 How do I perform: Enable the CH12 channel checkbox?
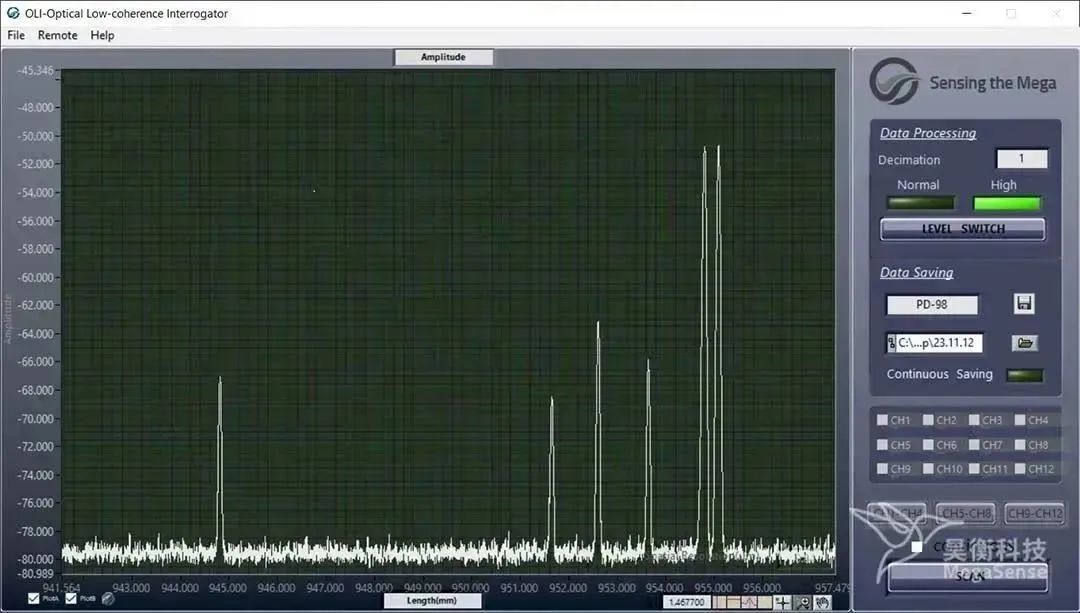click(1020, 469)
